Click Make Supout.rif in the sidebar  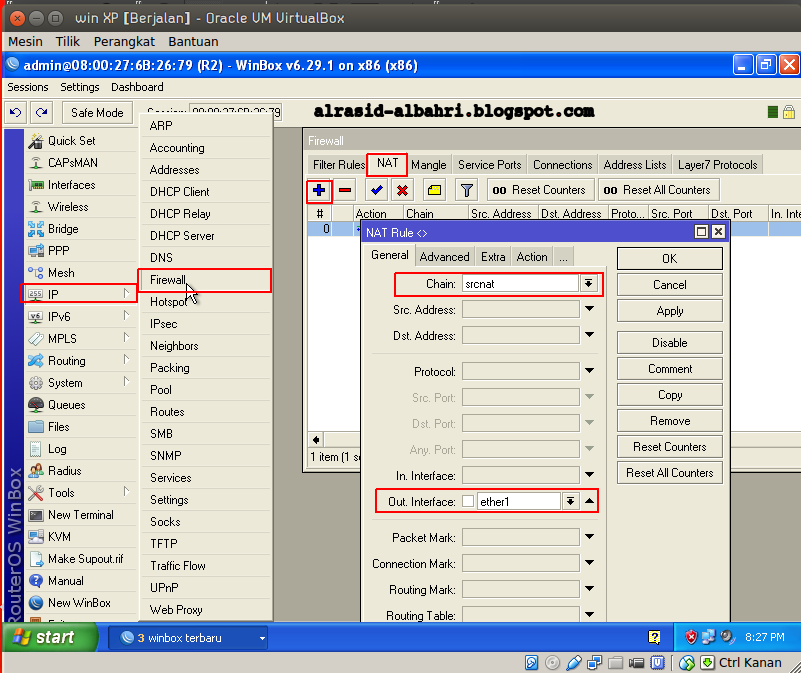pos(85,559)
